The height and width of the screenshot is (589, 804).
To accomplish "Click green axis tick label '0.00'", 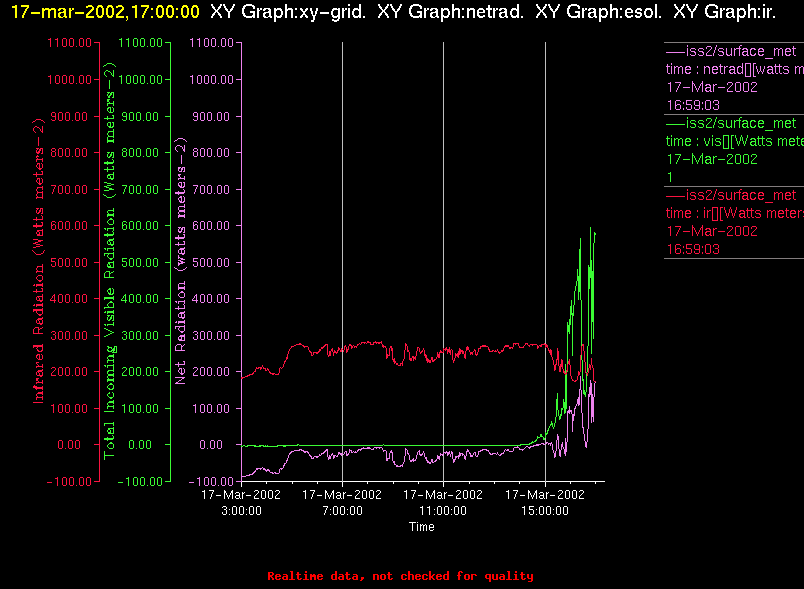I will pyautogui.click(x=140, y=445).
